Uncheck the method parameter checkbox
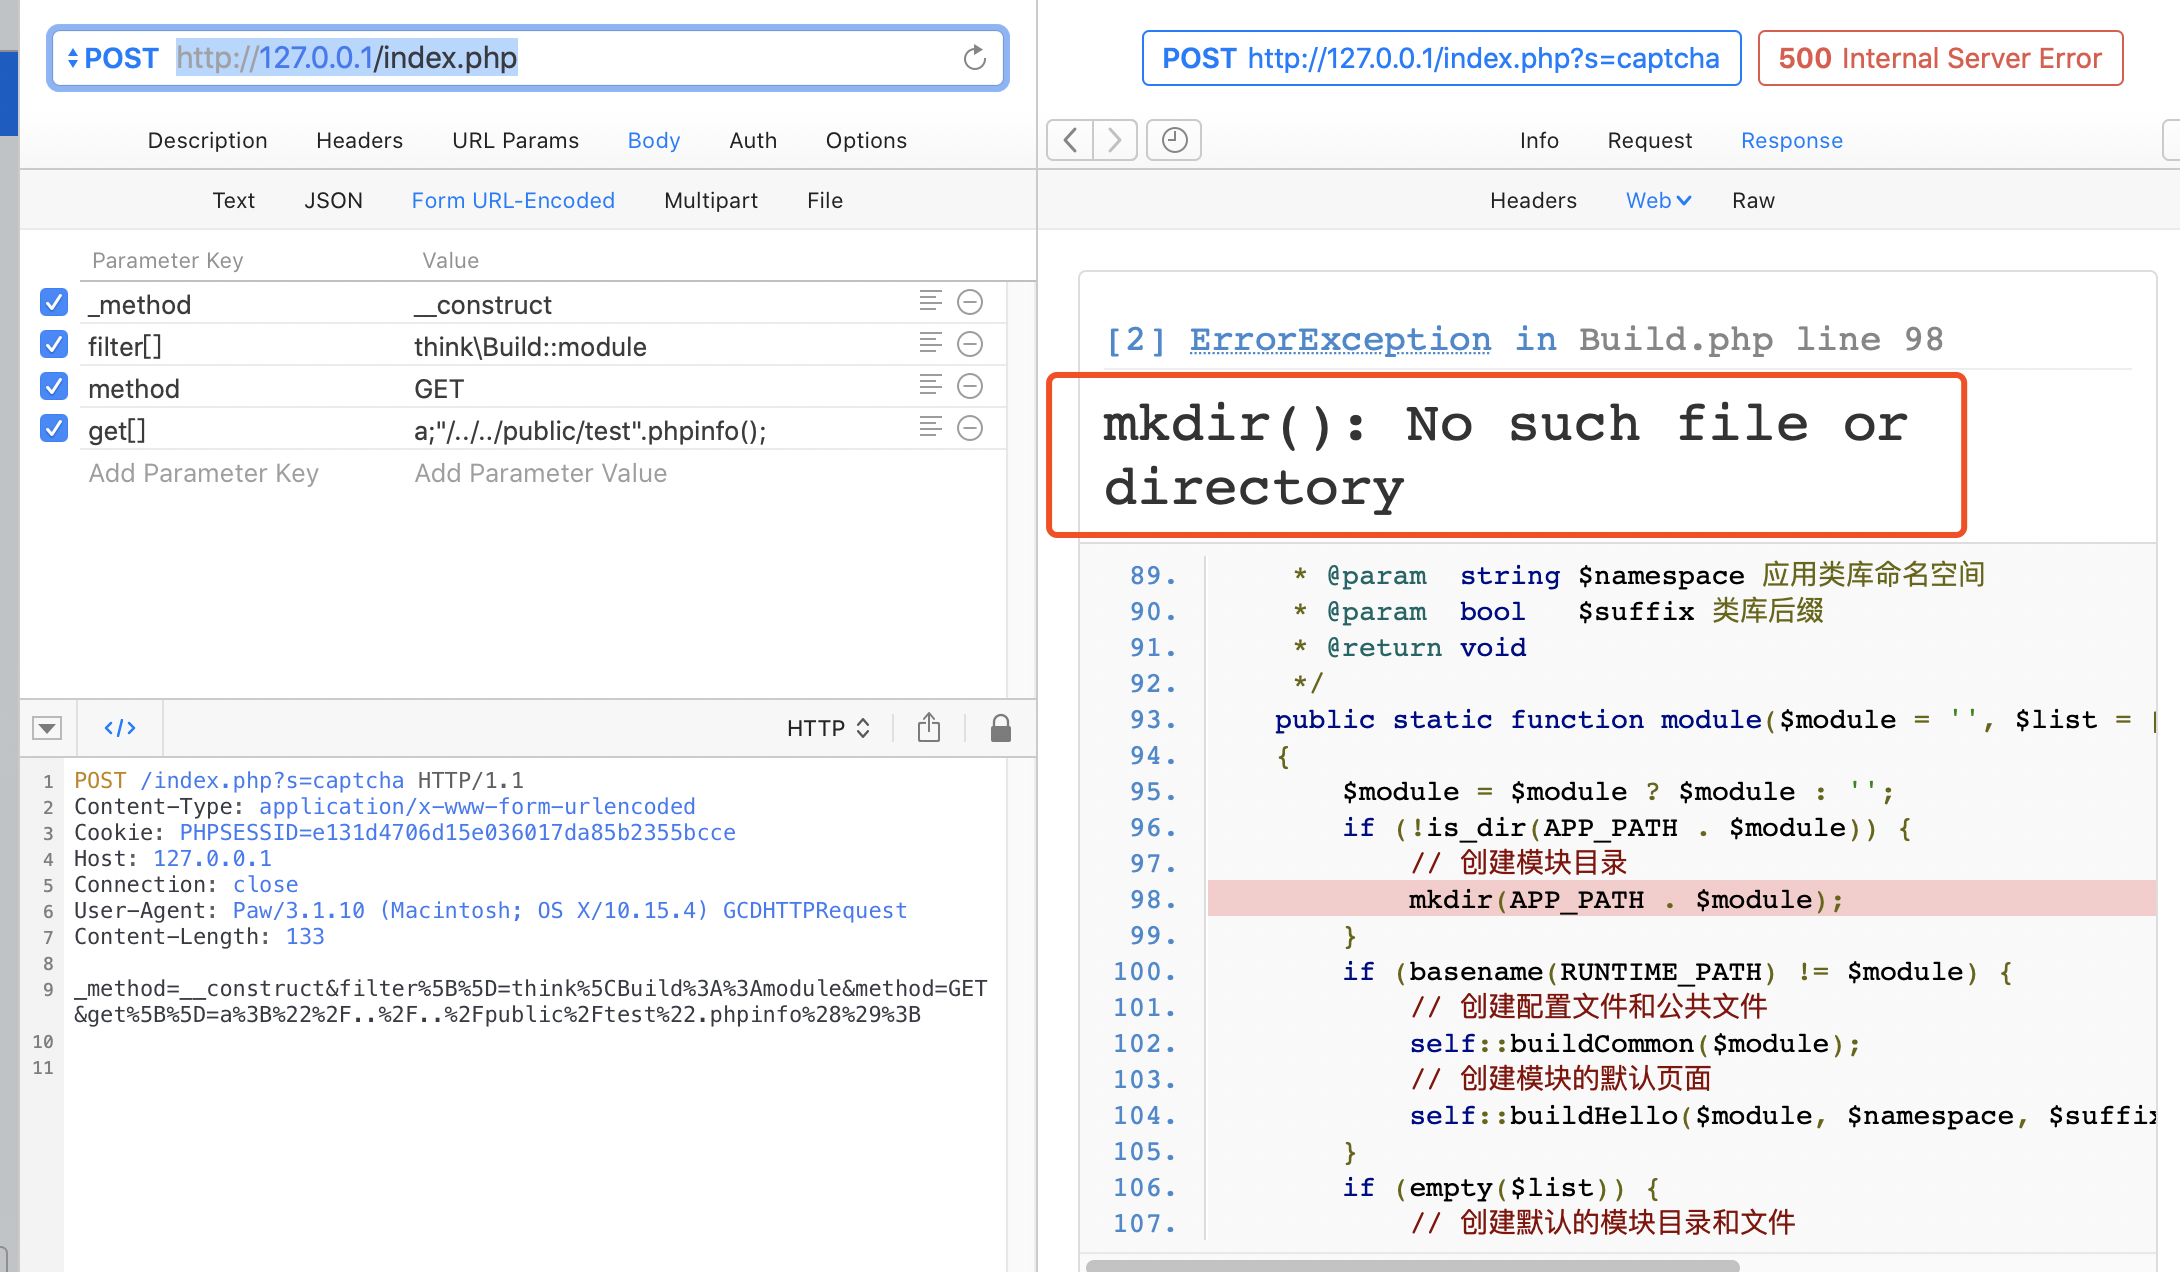 tap(54, 386)
